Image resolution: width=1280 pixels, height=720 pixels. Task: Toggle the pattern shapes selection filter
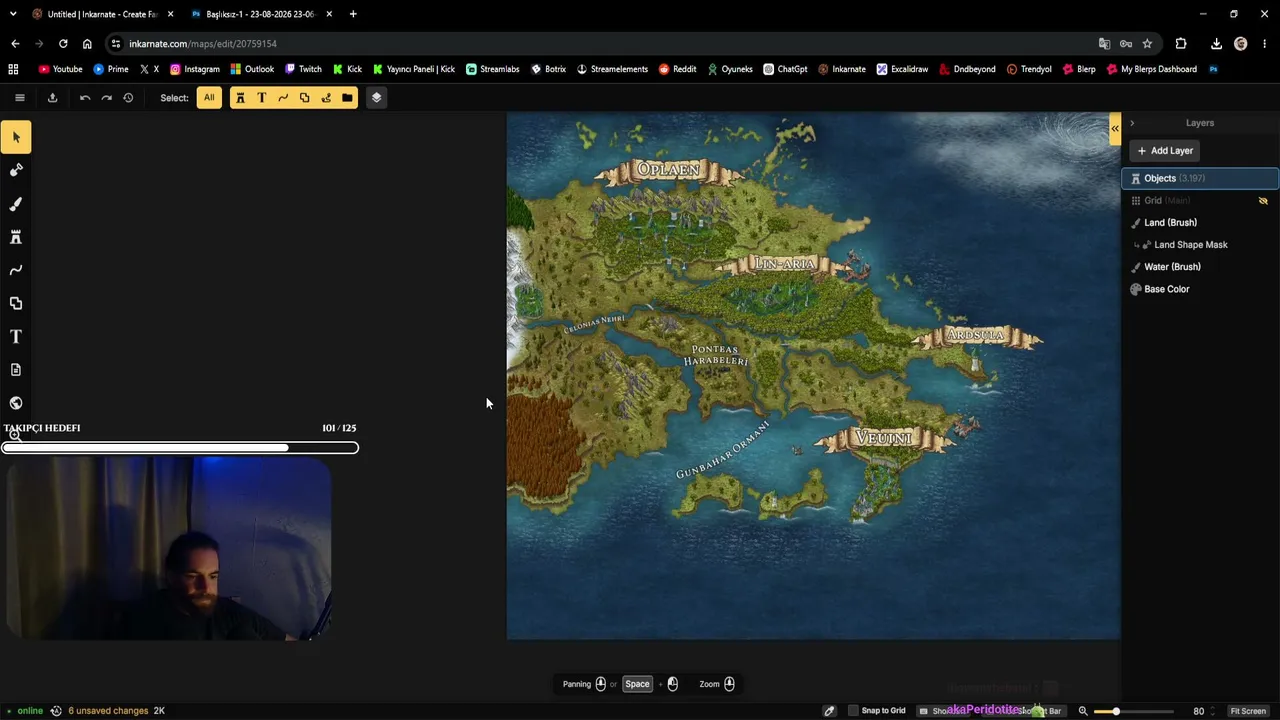pyautogui.click(x=304, y=97)
